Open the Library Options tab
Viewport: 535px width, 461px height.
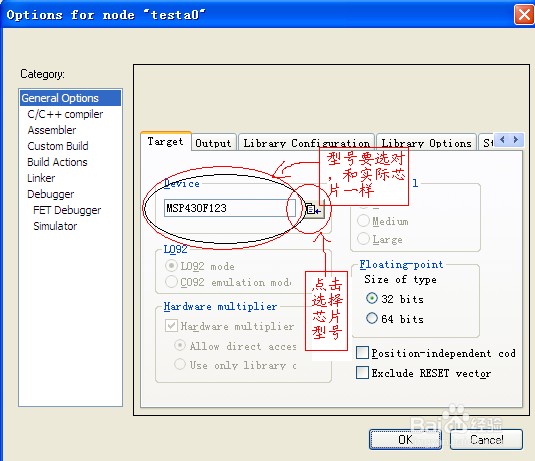(426, 143)
